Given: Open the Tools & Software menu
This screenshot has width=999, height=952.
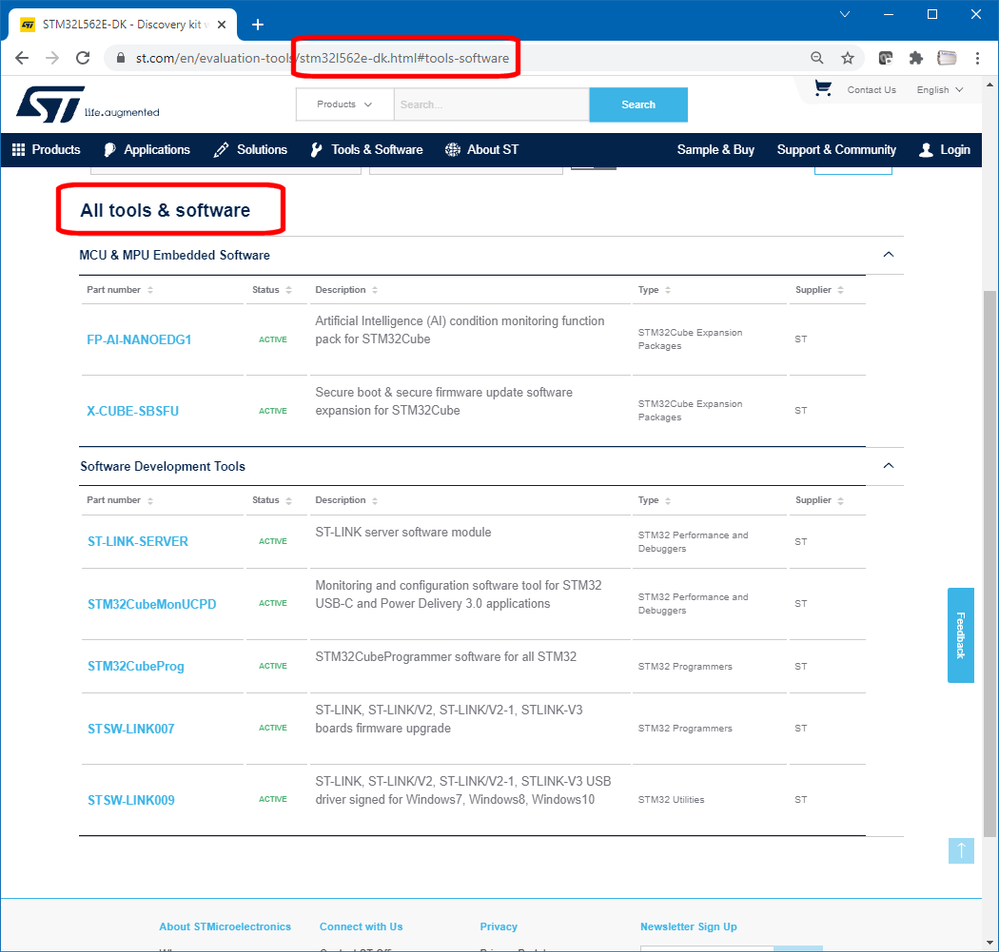Looking at the screenshot, I should 367,150.
